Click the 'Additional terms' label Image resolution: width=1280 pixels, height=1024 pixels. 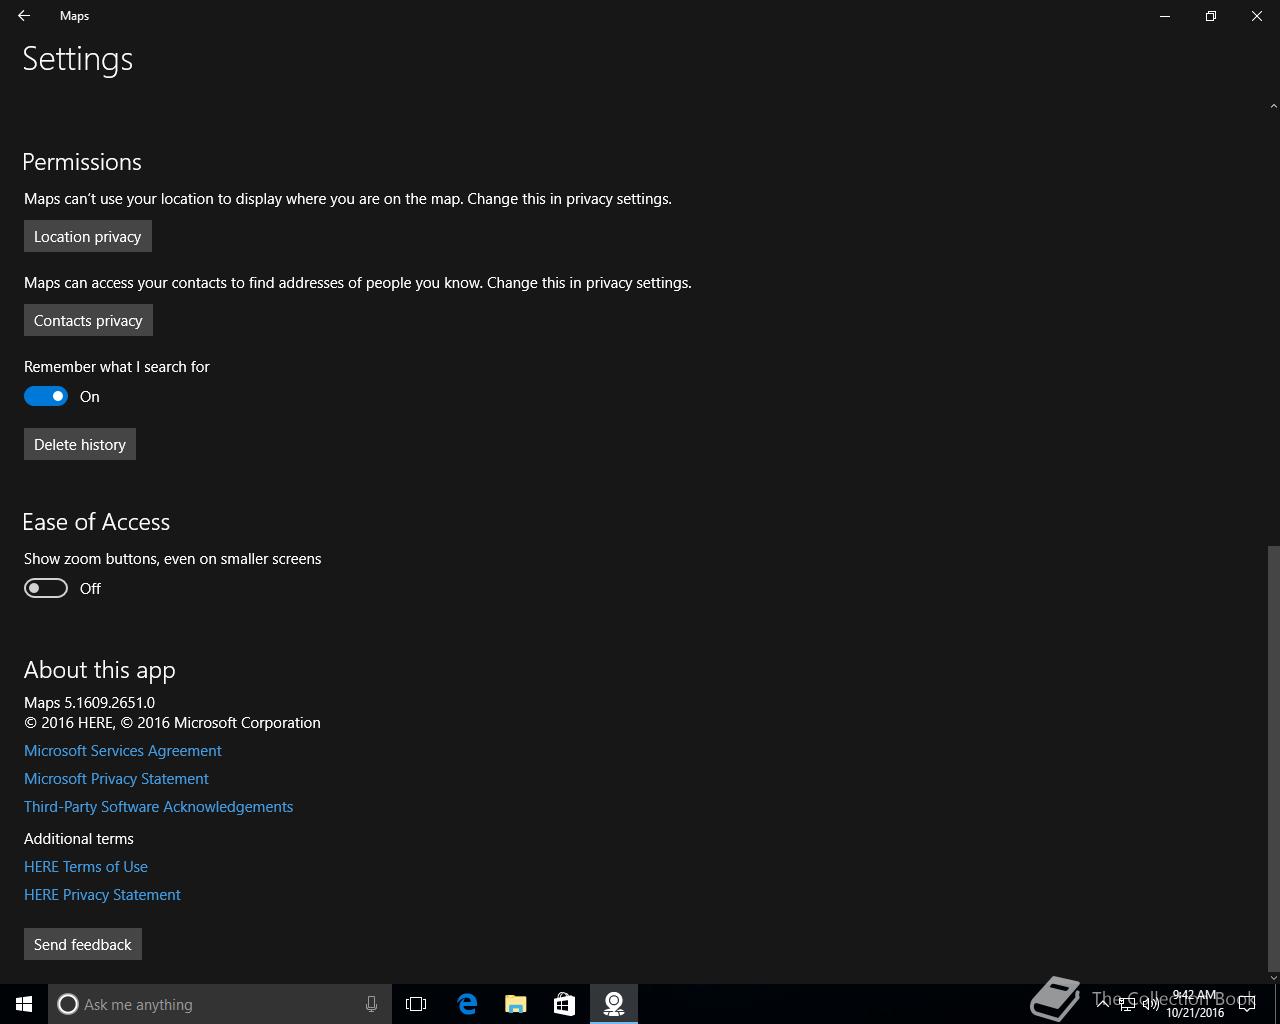coord(79,839)
